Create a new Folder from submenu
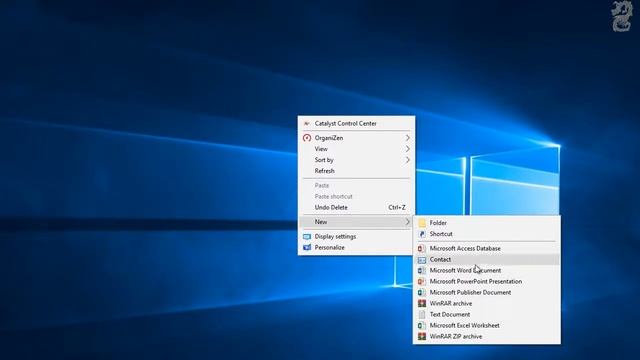Image resolution: width=640 pixels, height=360 pixels. coord(487,223)
